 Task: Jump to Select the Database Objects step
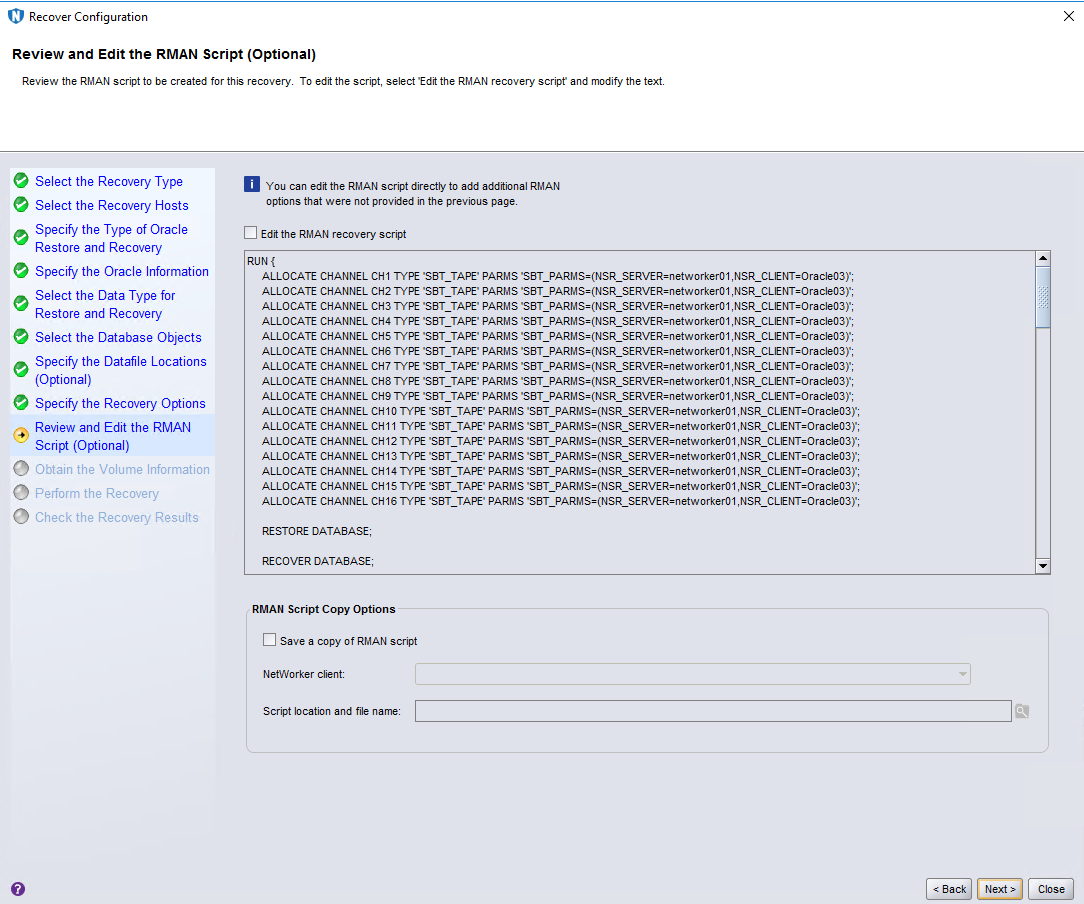pos(118,337)
